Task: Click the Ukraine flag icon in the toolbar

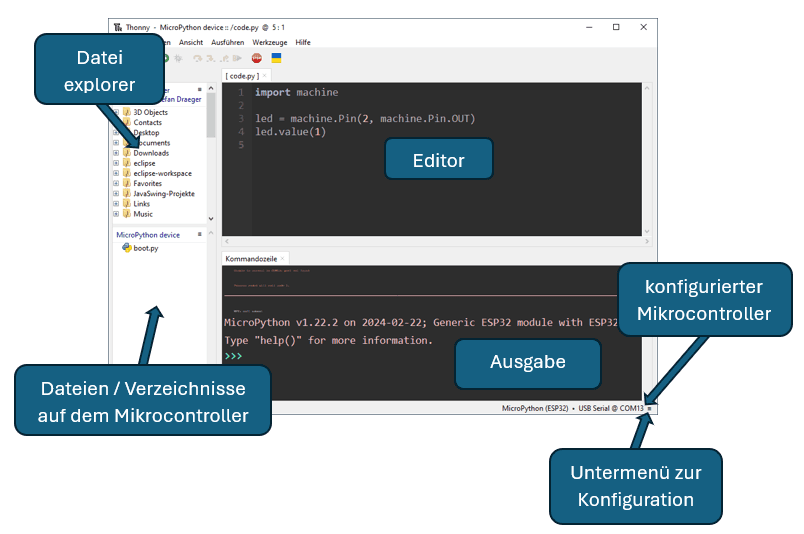Action: [277, 58]
